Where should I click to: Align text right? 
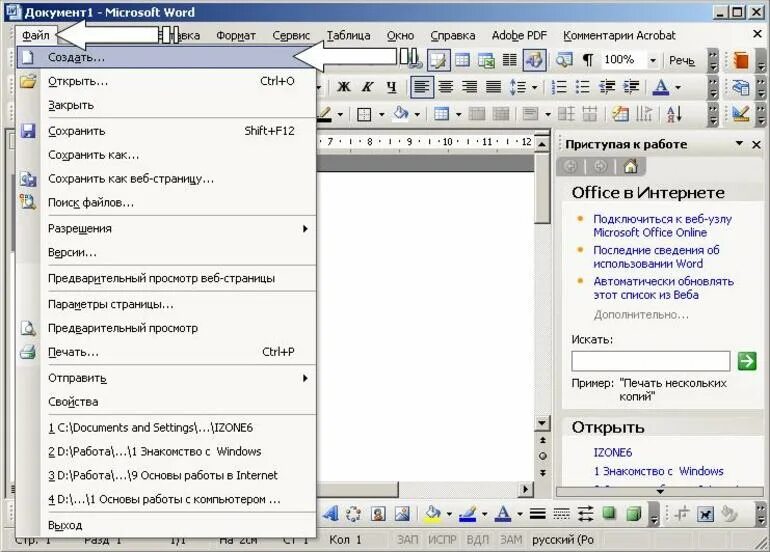coord(469,87)
